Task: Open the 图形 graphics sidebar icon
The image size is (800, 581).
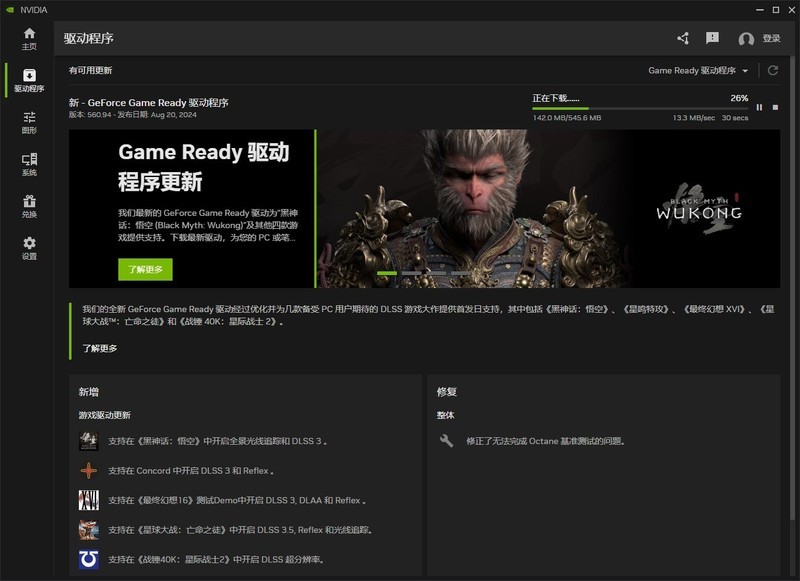Action: point(29,122)
